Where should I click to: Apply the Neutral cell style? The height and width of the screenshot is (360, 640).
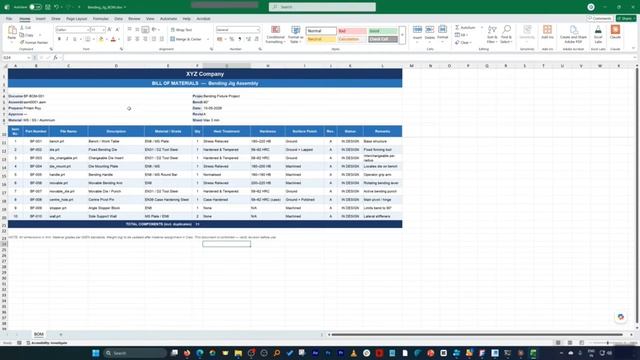(321, 39)
